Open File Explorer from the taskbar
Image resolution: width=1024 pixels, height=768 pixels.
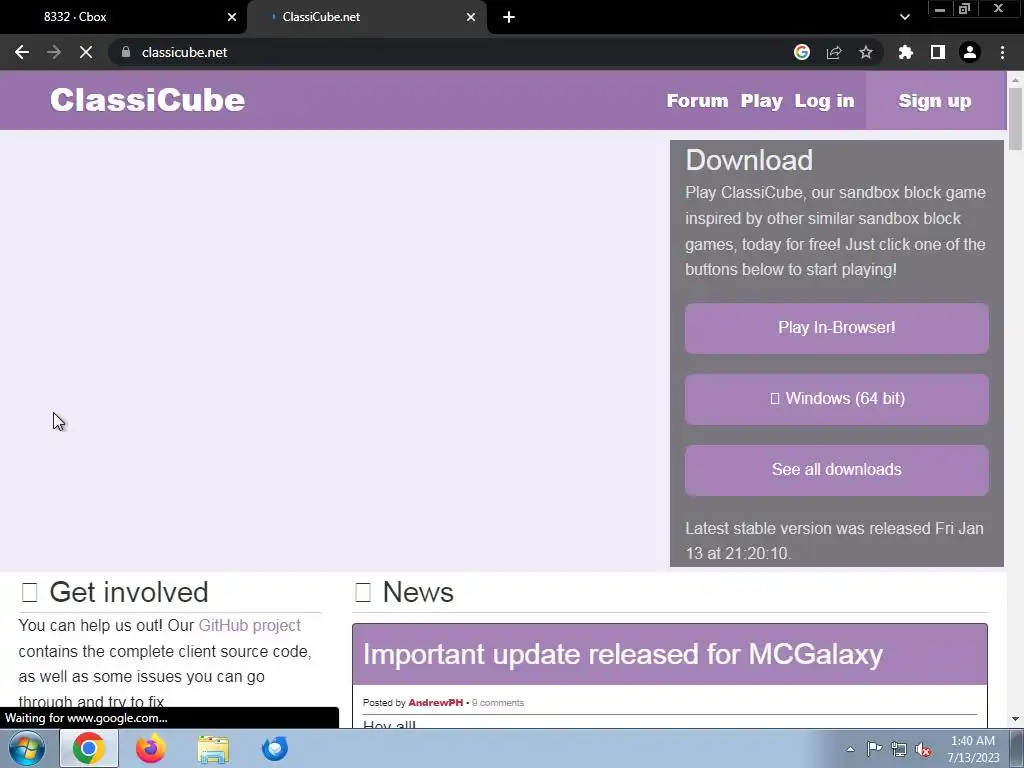click(x=213, y=749)
